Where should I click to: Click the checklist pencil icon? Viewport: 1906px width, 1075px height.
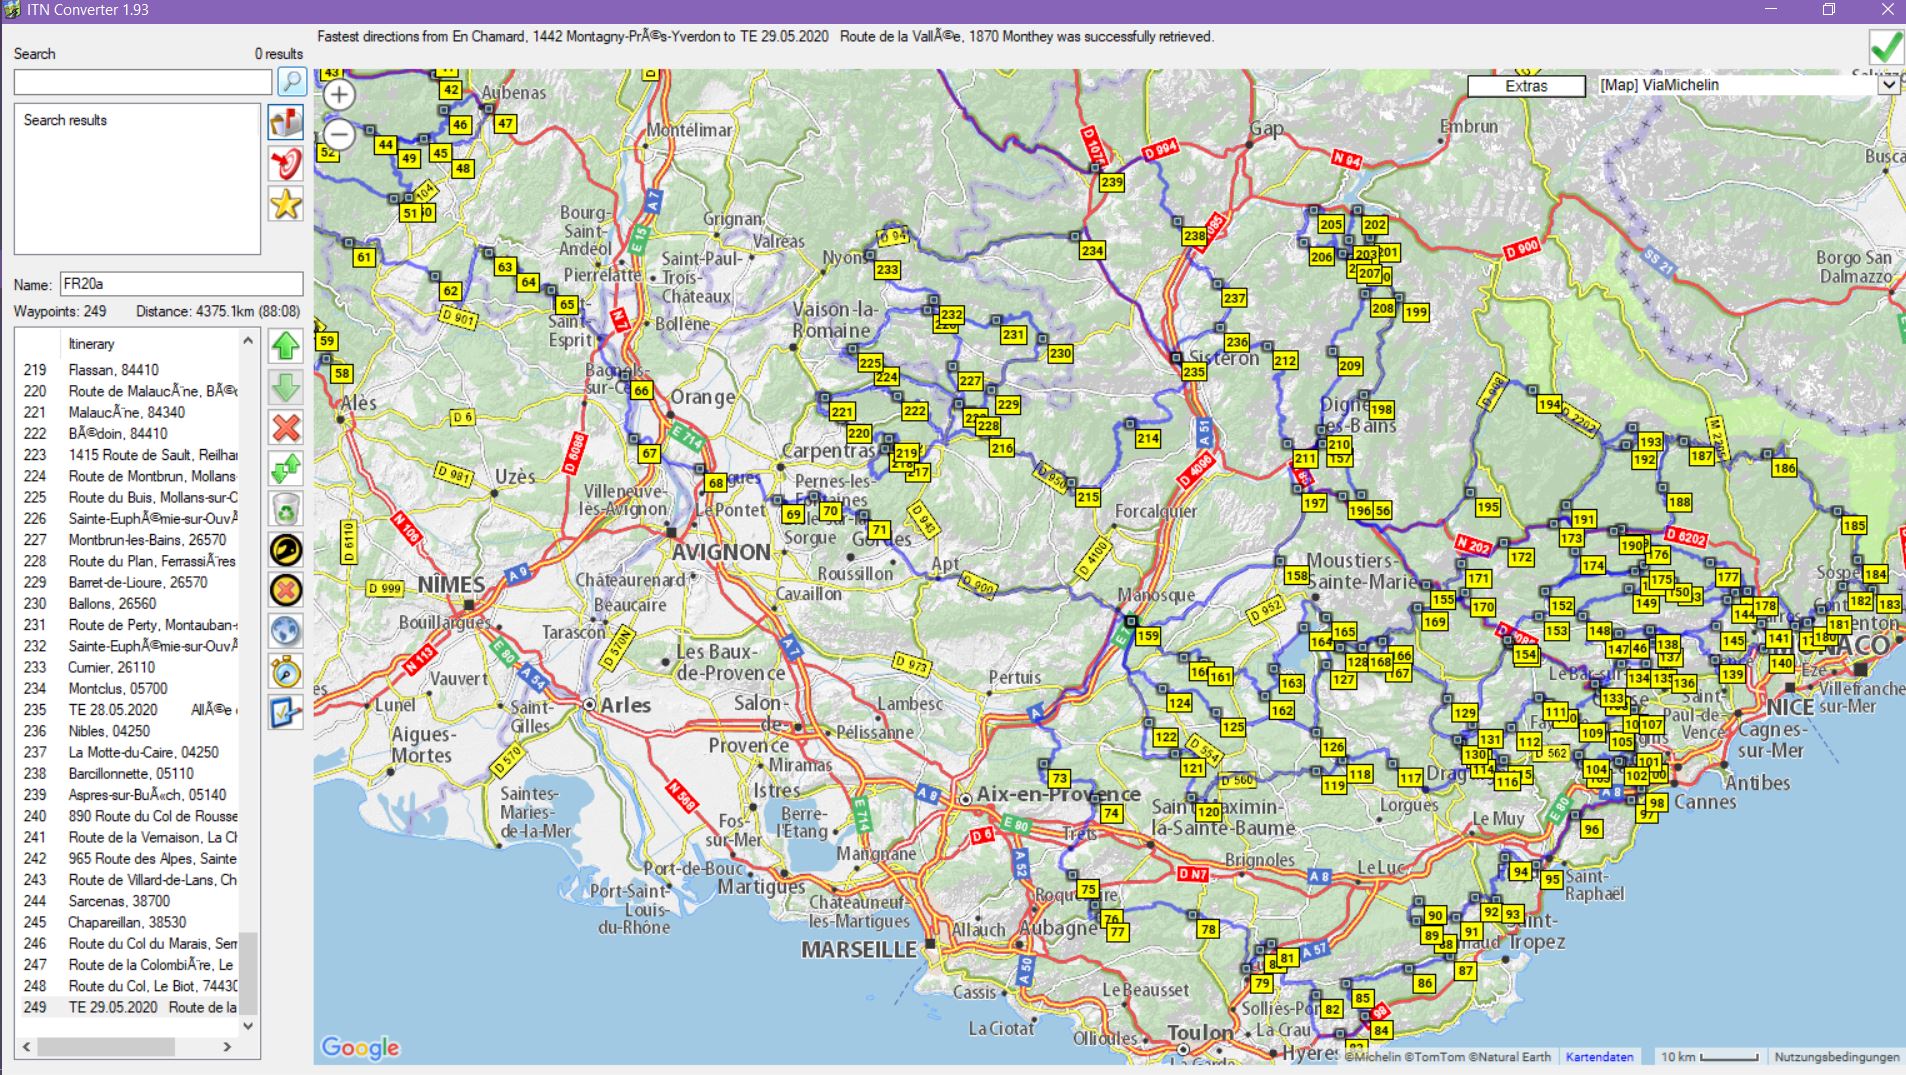tap(286, 713)
